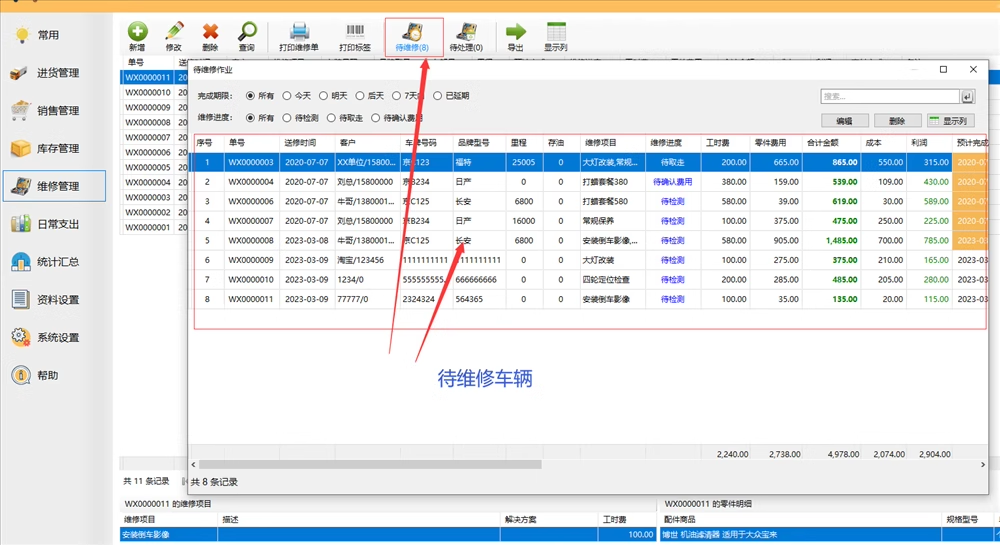Screen dimensions: 1000x545
Task: Sort by the 利润 column header
Action: pyautogui.click(x=929, y=143)
